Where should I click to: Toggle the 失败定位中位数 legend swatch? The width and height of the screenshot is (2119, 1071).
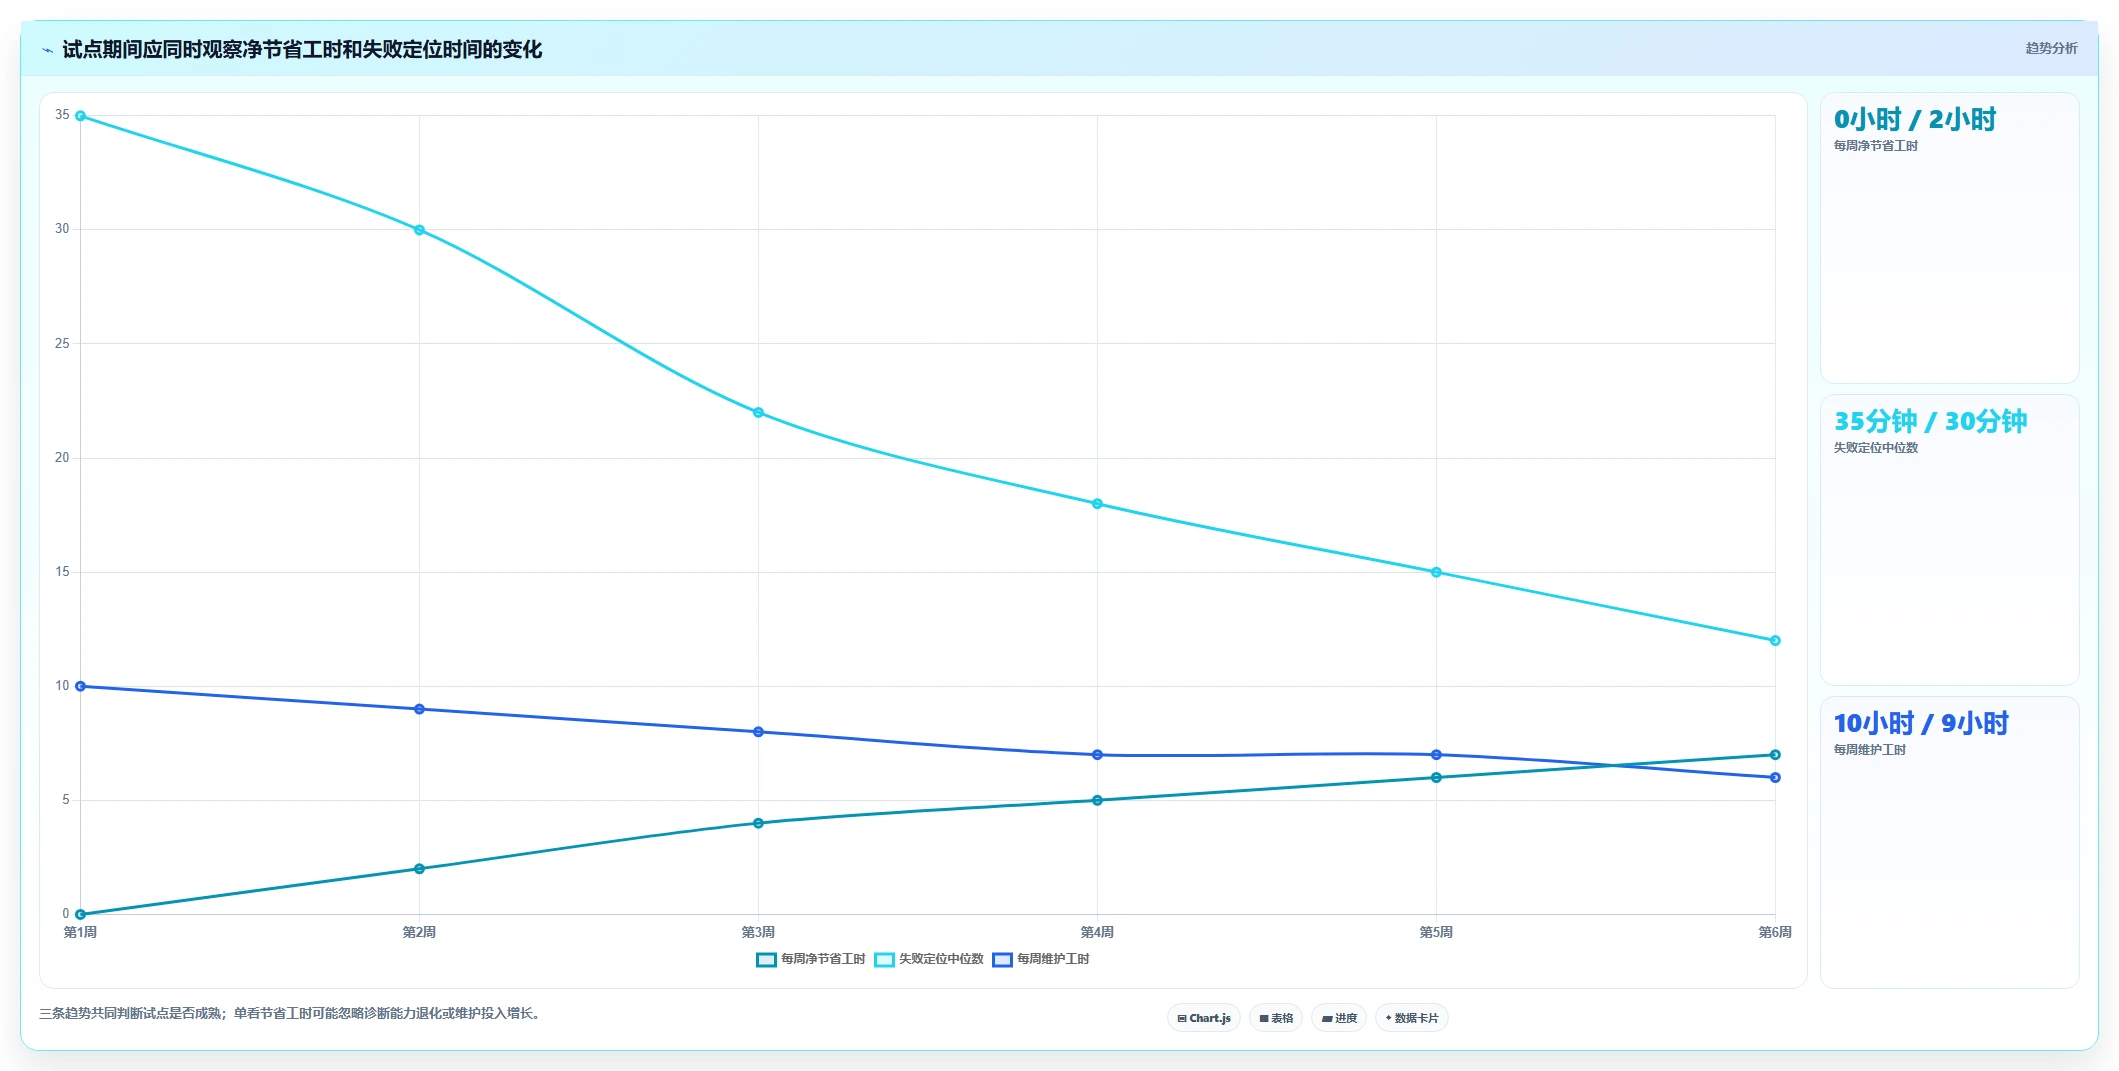[x=884, y=960]
